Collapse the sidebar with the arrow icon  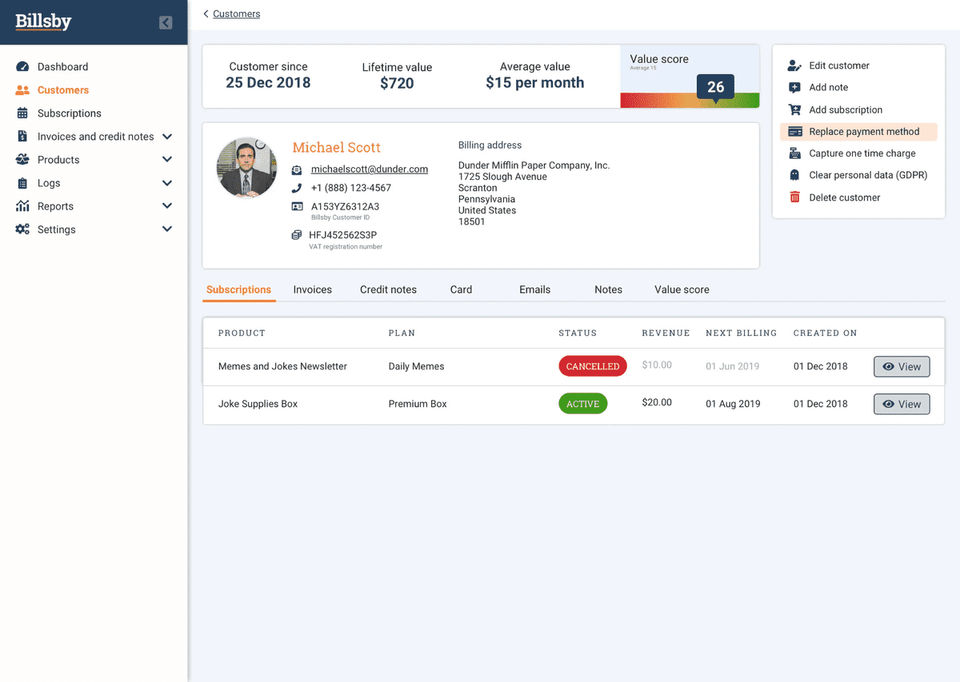pyautogui.click(x=165, y=23)
